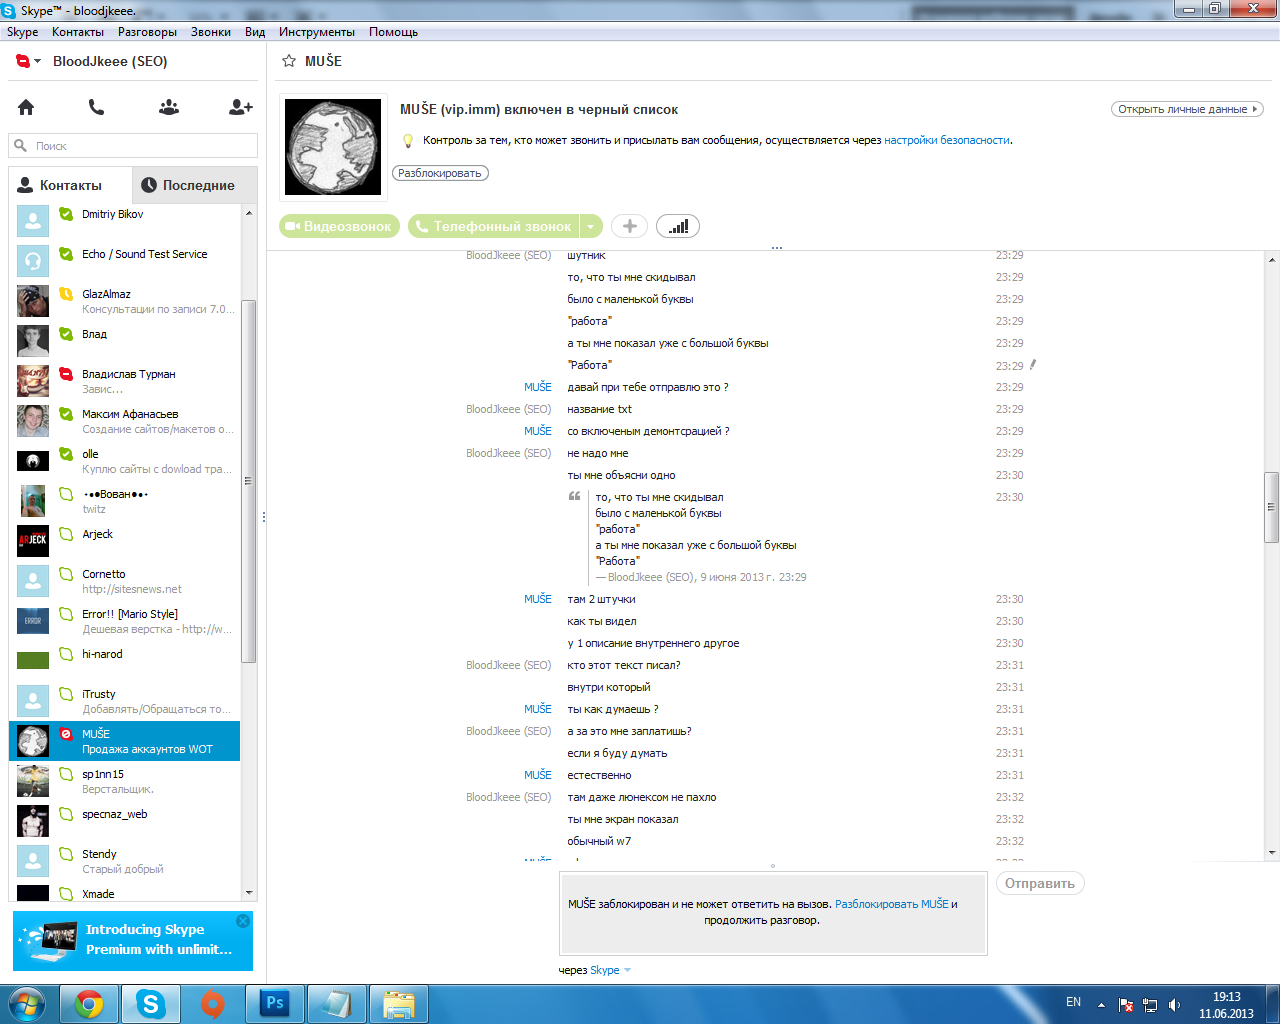Open the Skype Home view

tap(26, 107)
